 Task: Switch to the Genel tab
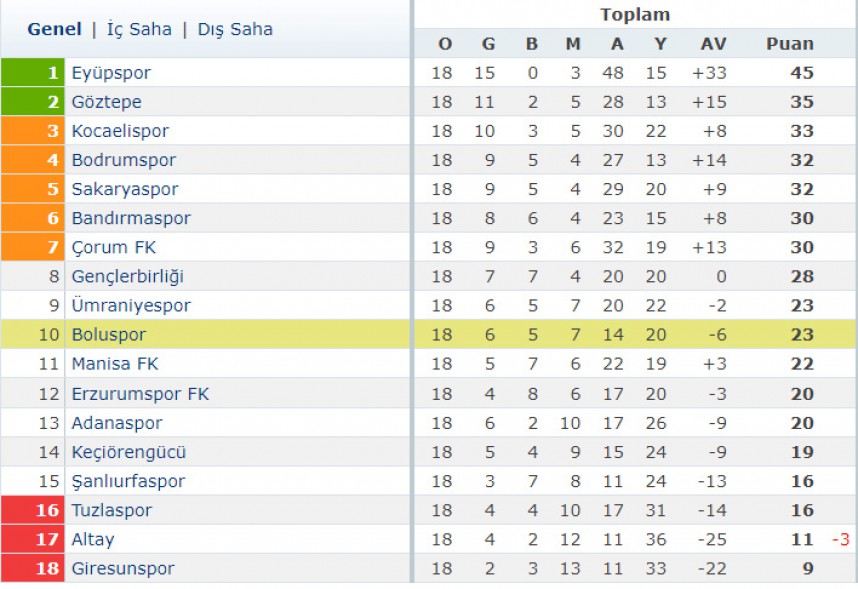click(54, 29)
